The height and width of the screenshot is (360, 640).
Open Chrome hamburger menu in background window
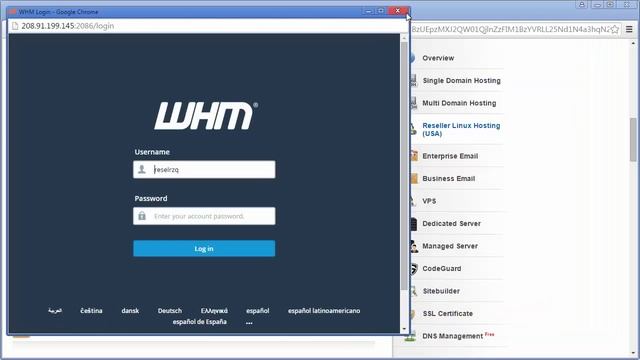629,29
